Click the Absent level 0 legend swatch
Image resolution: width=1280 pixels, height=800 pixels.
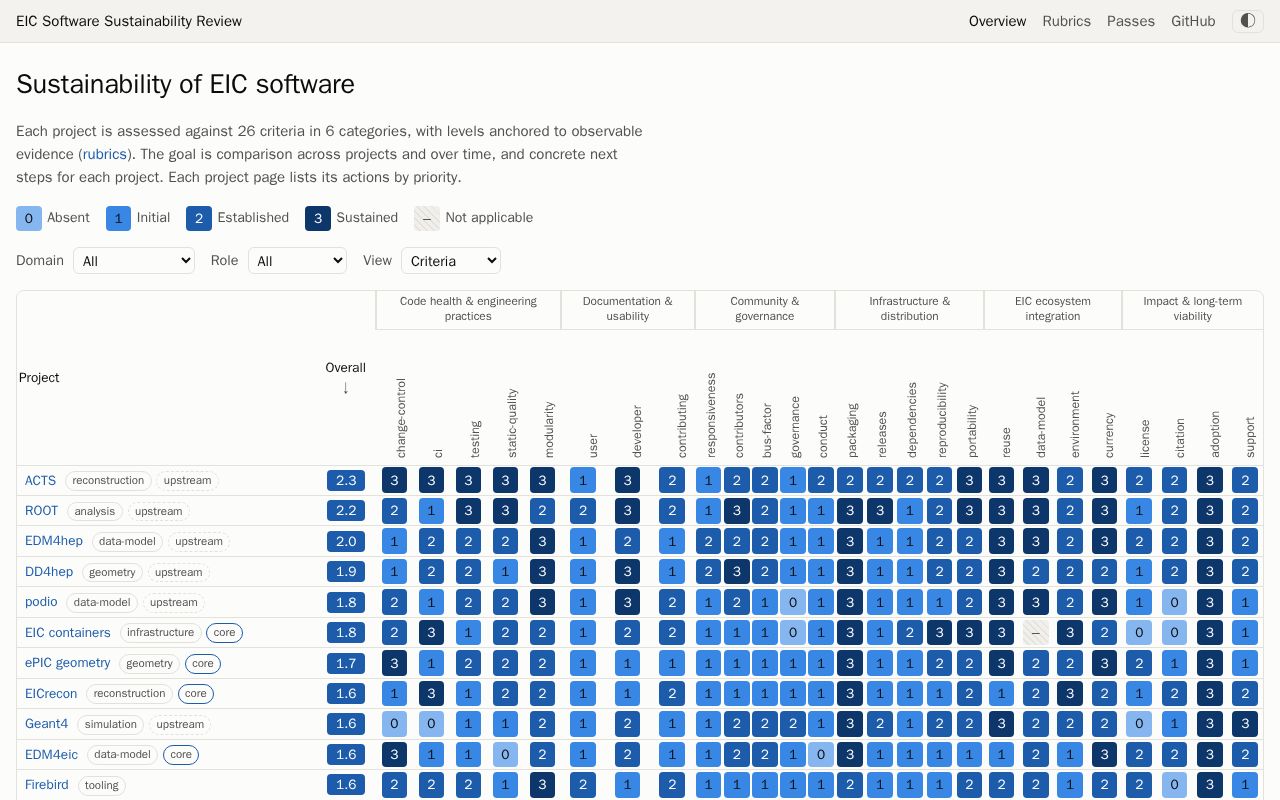[29, 218]
